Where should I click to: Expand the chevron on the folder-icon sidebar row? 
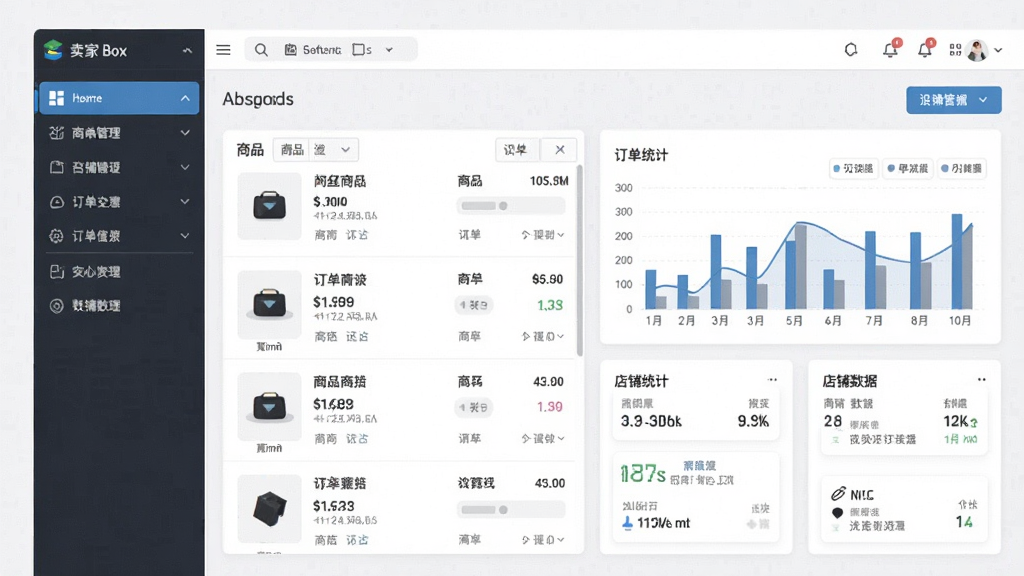[185, 167]
